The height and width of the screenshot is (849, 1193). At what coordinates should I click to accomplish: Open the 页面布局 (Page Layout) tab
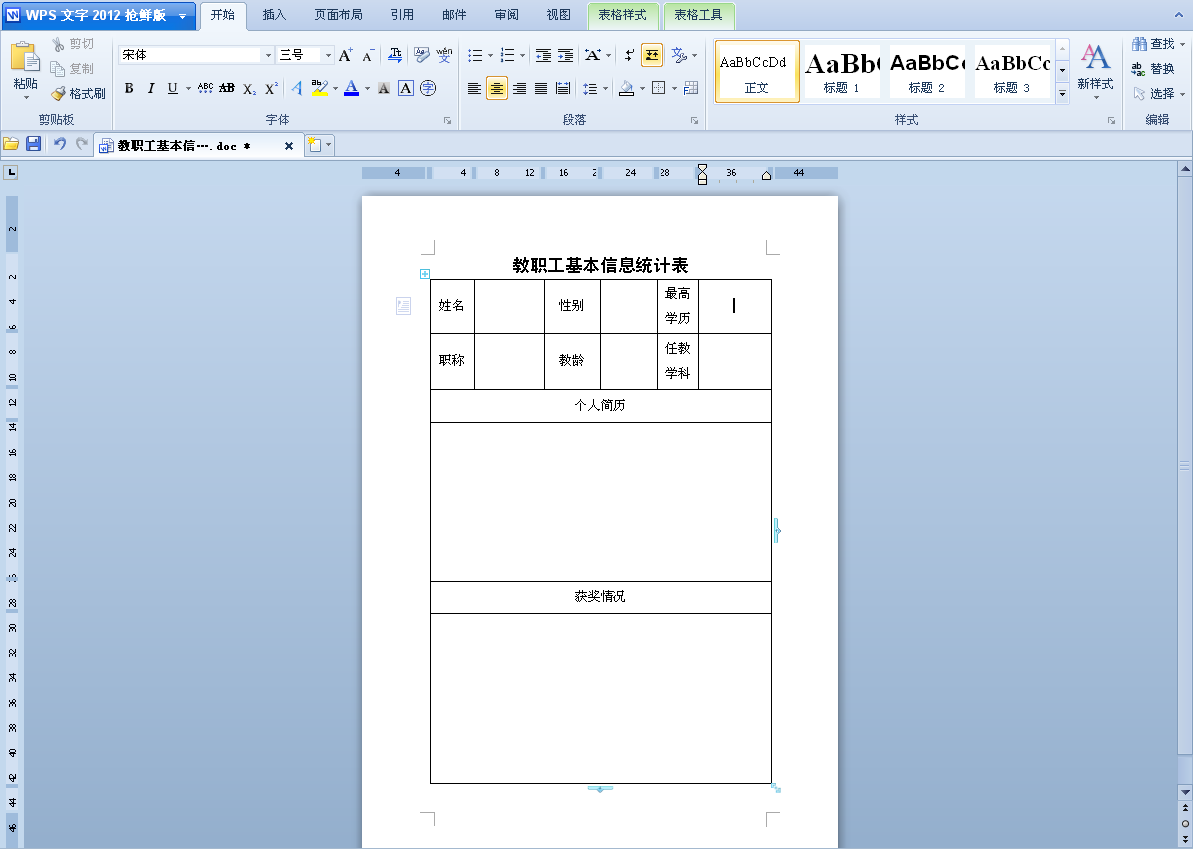338,15
